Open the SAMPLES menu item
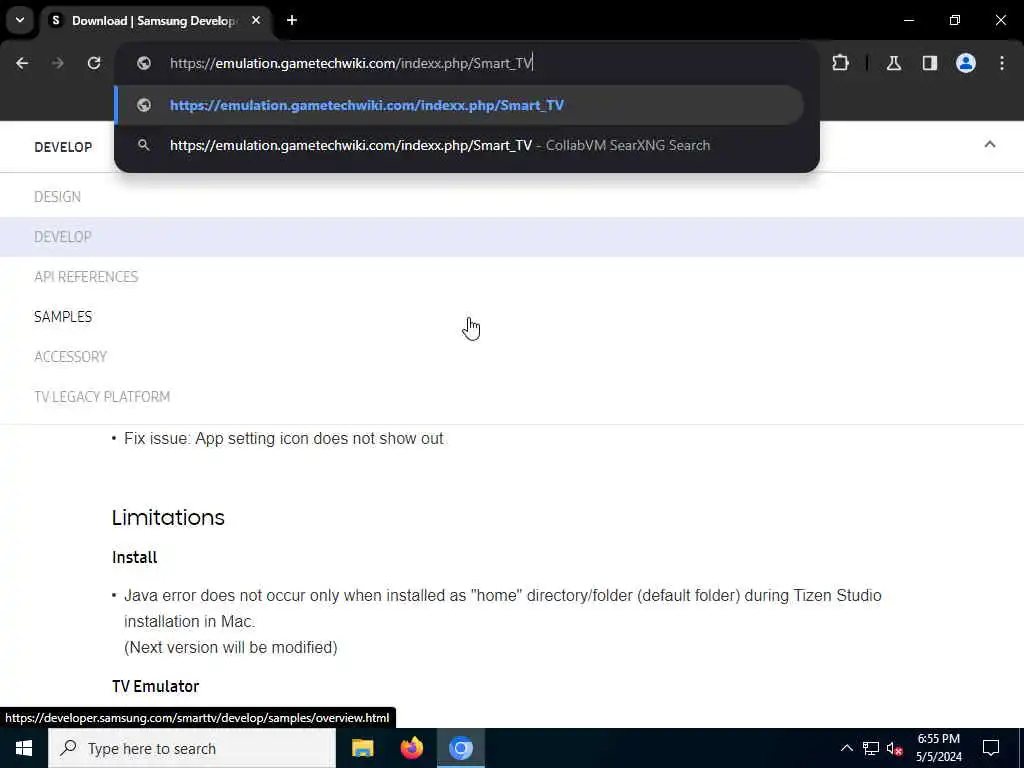Image resolution: width=1024 pixels, height=768 pixels. pos(63,317)
